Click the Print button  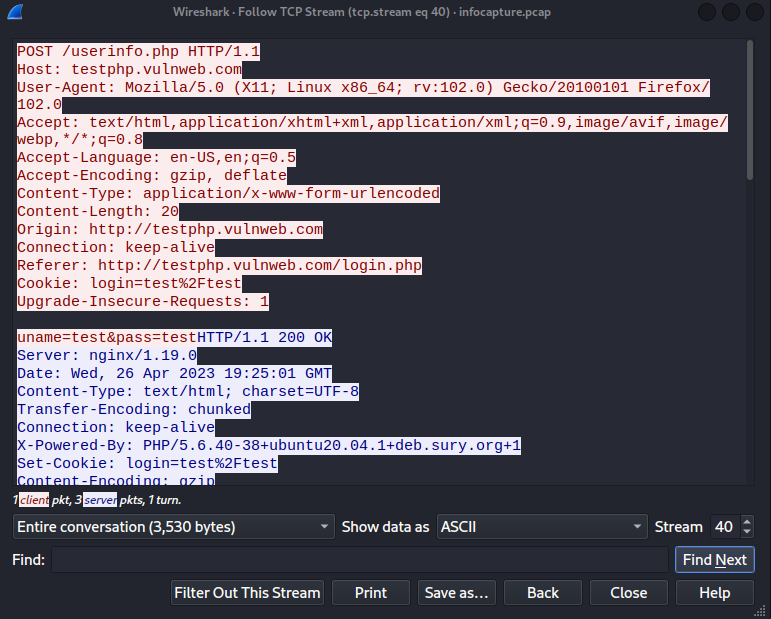point(371,592)
